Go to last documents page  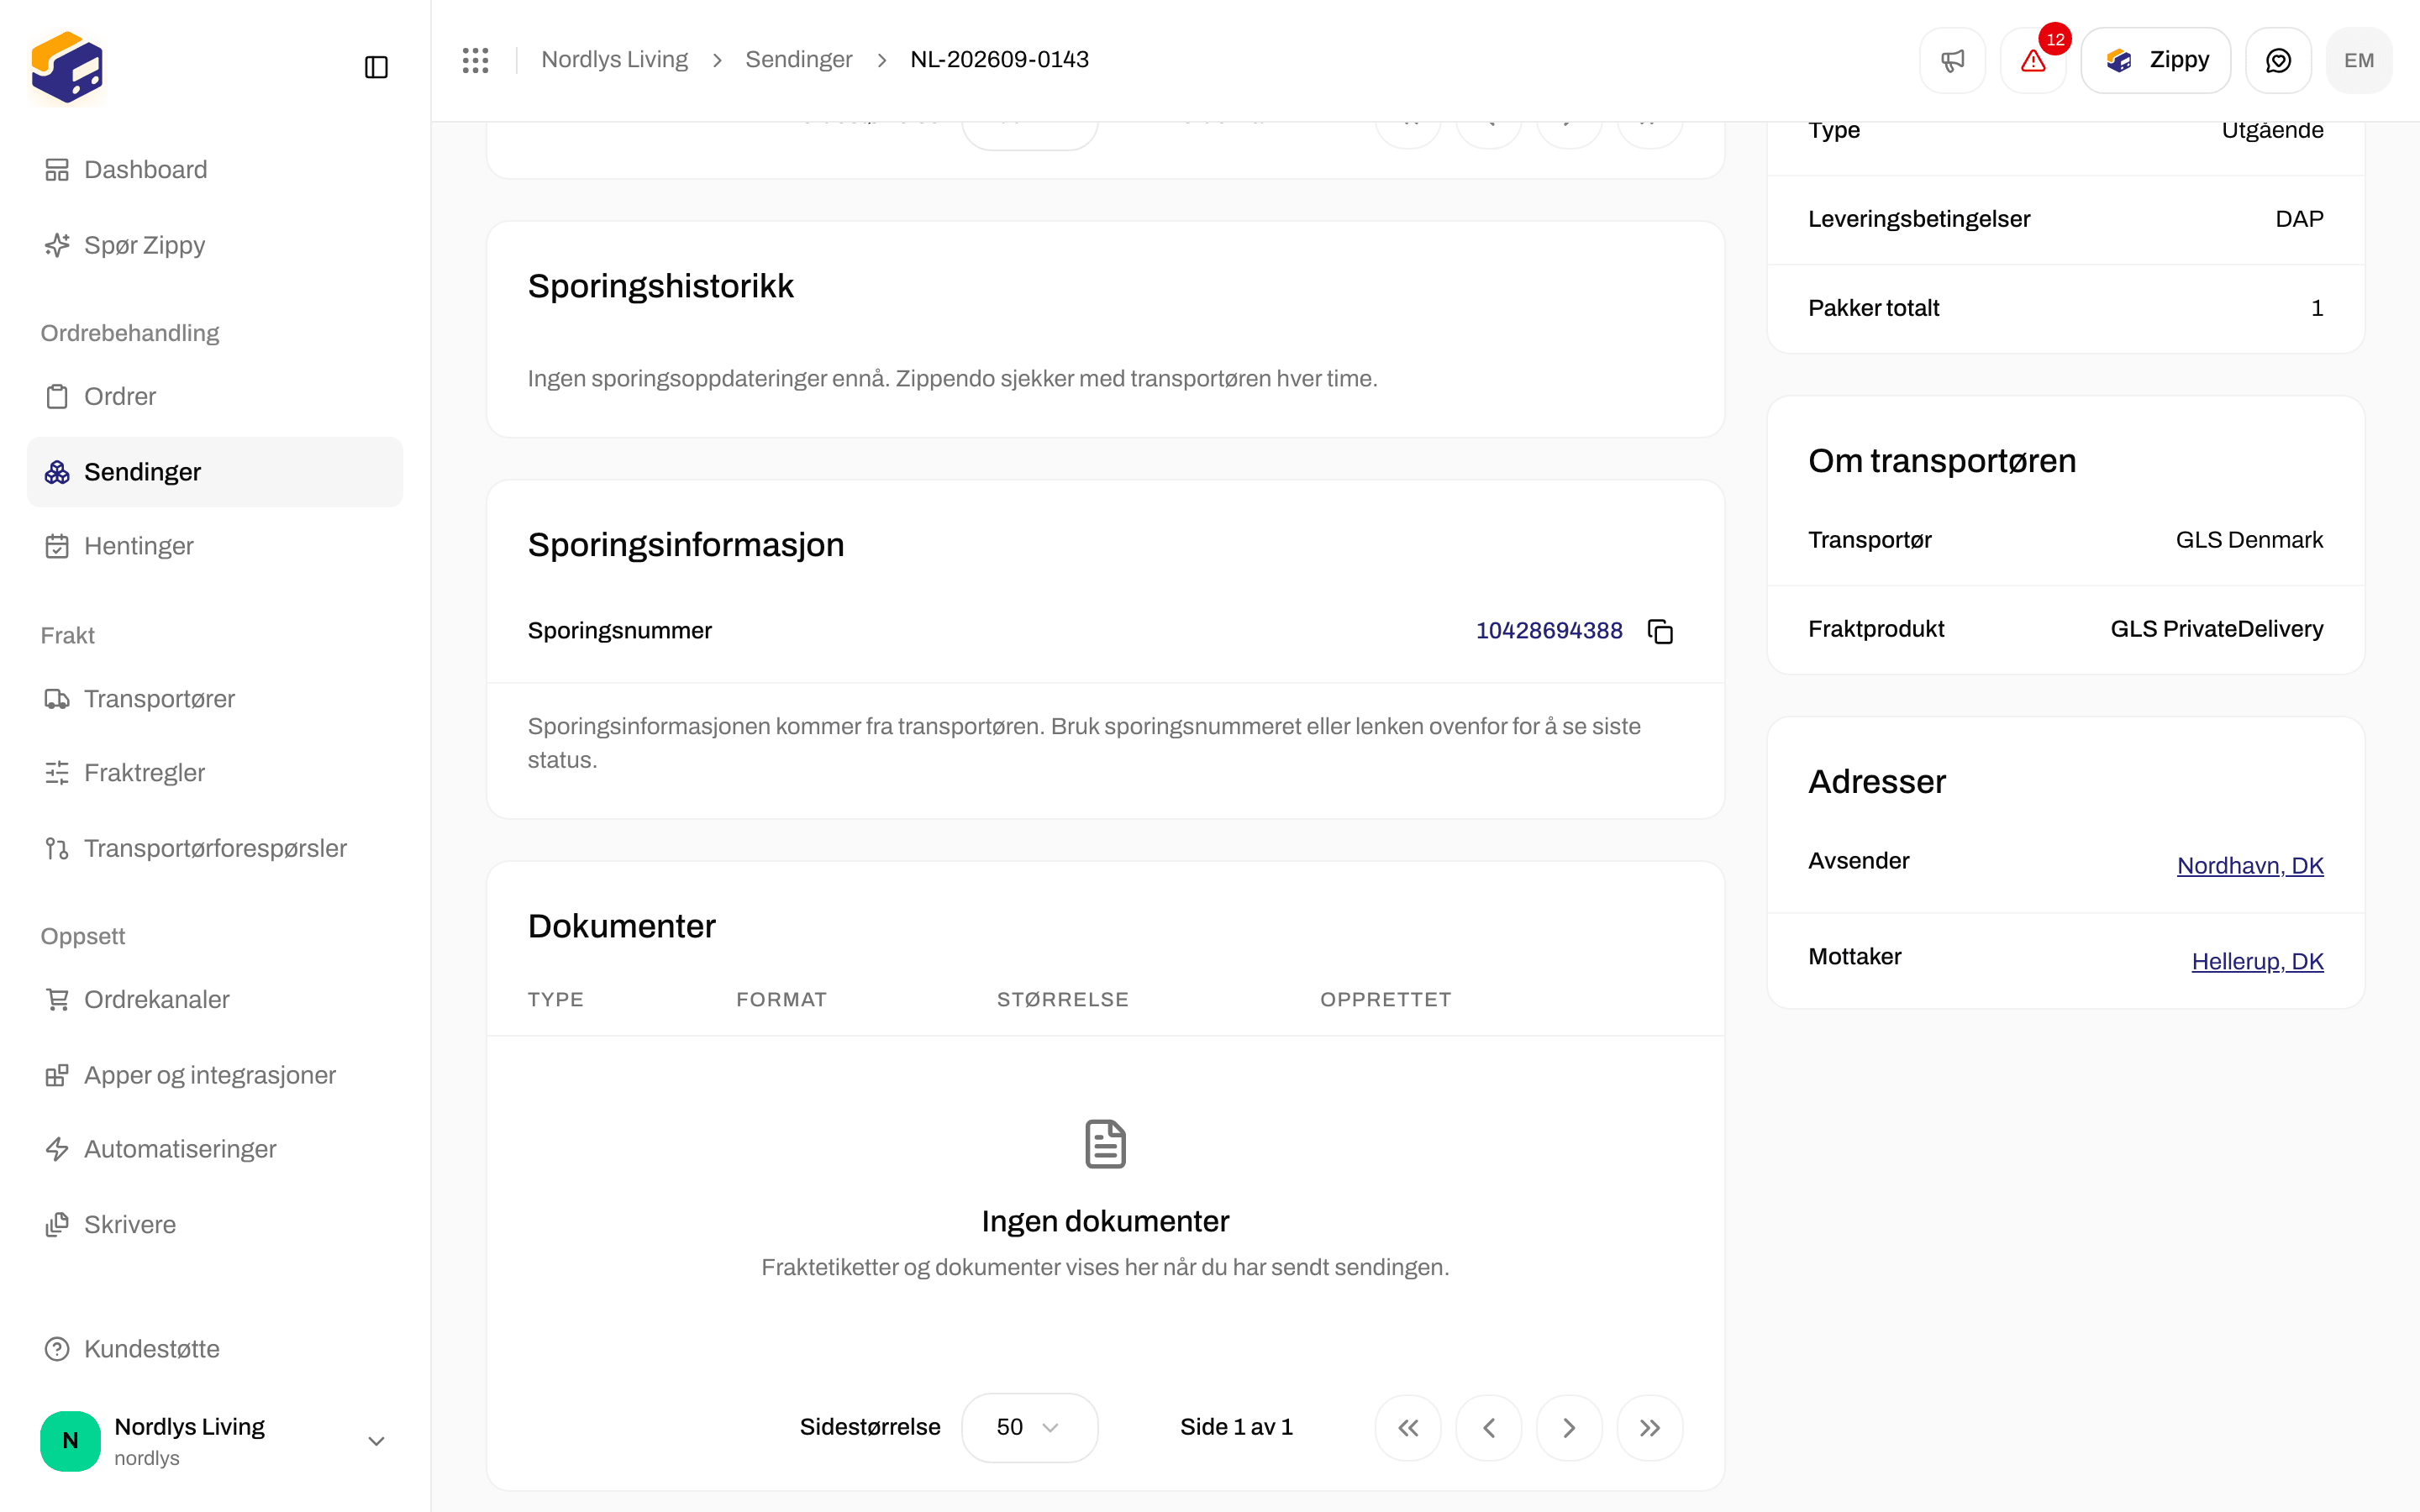pos(1650,1427)
